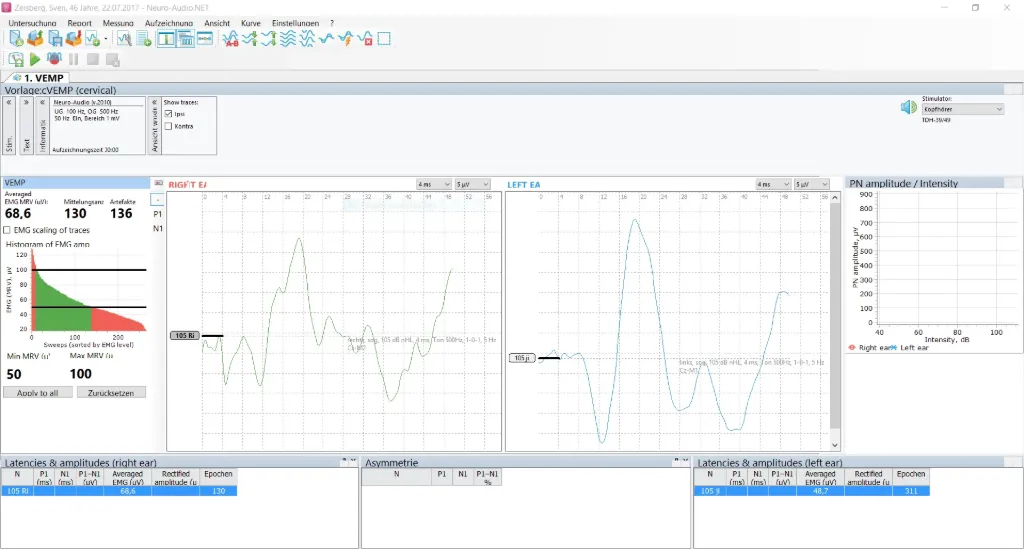Click the delete curve icon with red X
Viewport: 1024px width, 549px height.
click(x=365, y=39)
